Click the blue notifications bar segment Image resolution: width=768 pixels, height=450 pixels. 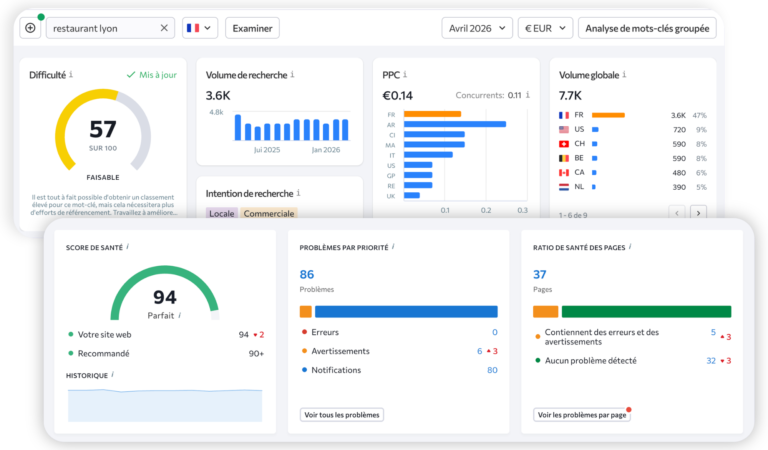point(406,311)
